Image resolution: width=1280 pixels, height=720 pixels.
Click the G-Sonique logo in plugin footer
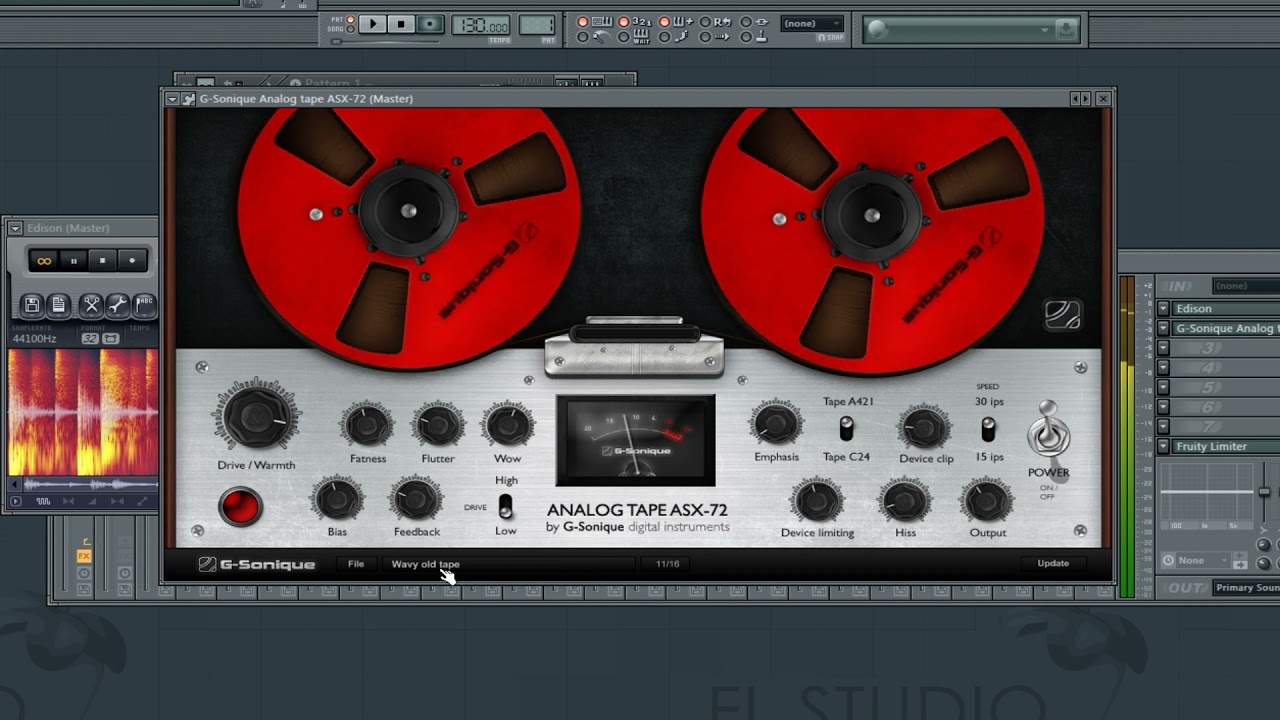pyautogui.click(x=257, y=565)
